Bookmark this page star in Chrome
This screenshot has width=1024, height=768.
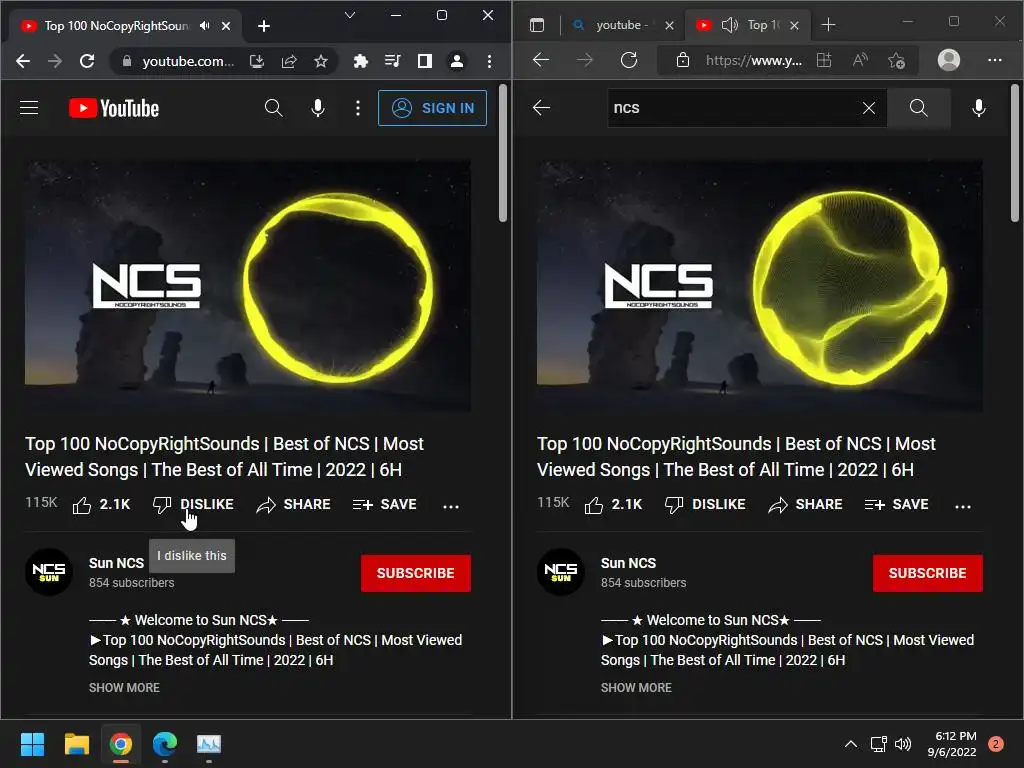coord(321,61)
